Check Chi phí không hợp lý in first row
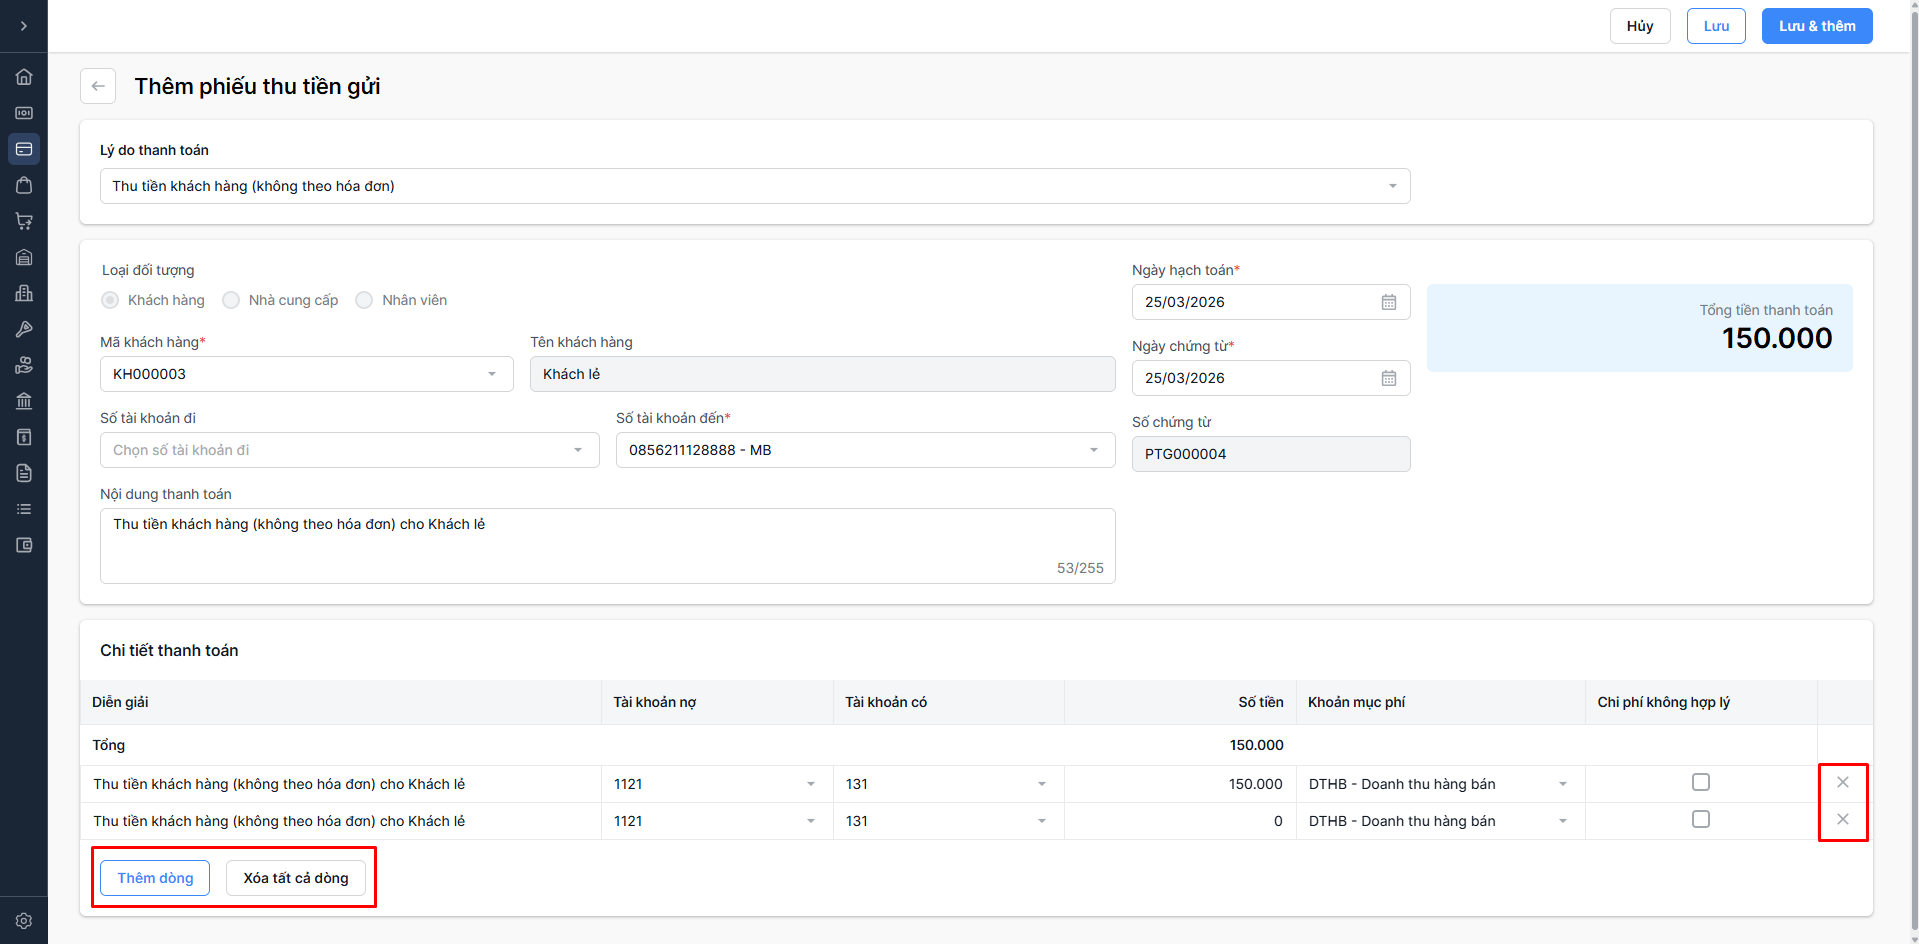Image resolution: width=1919 pixels, height=944 pixels. pyautogui.click(x=1700, y=782)
